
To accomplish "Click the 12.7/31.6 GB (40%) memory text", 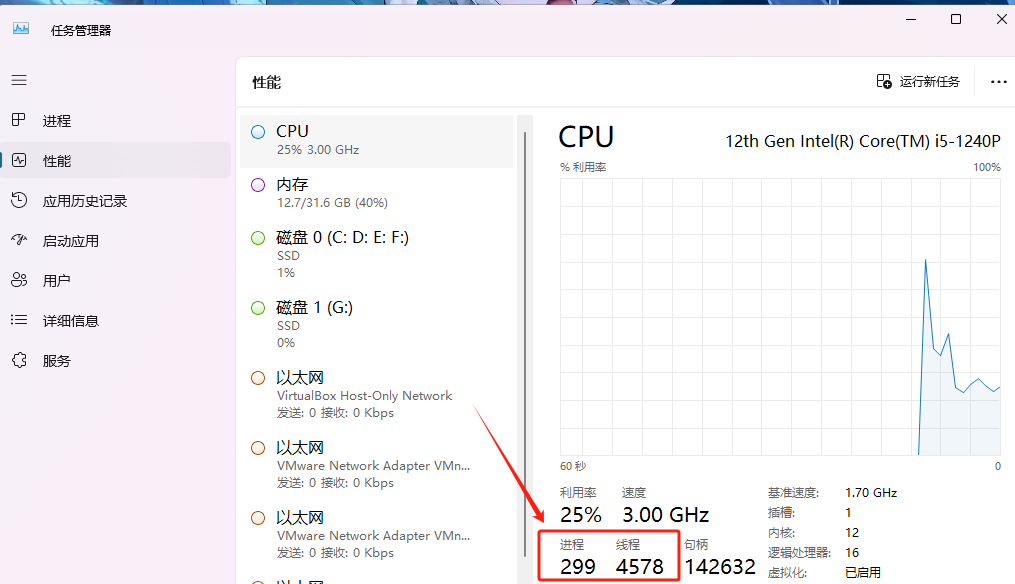I will [332, 203].
